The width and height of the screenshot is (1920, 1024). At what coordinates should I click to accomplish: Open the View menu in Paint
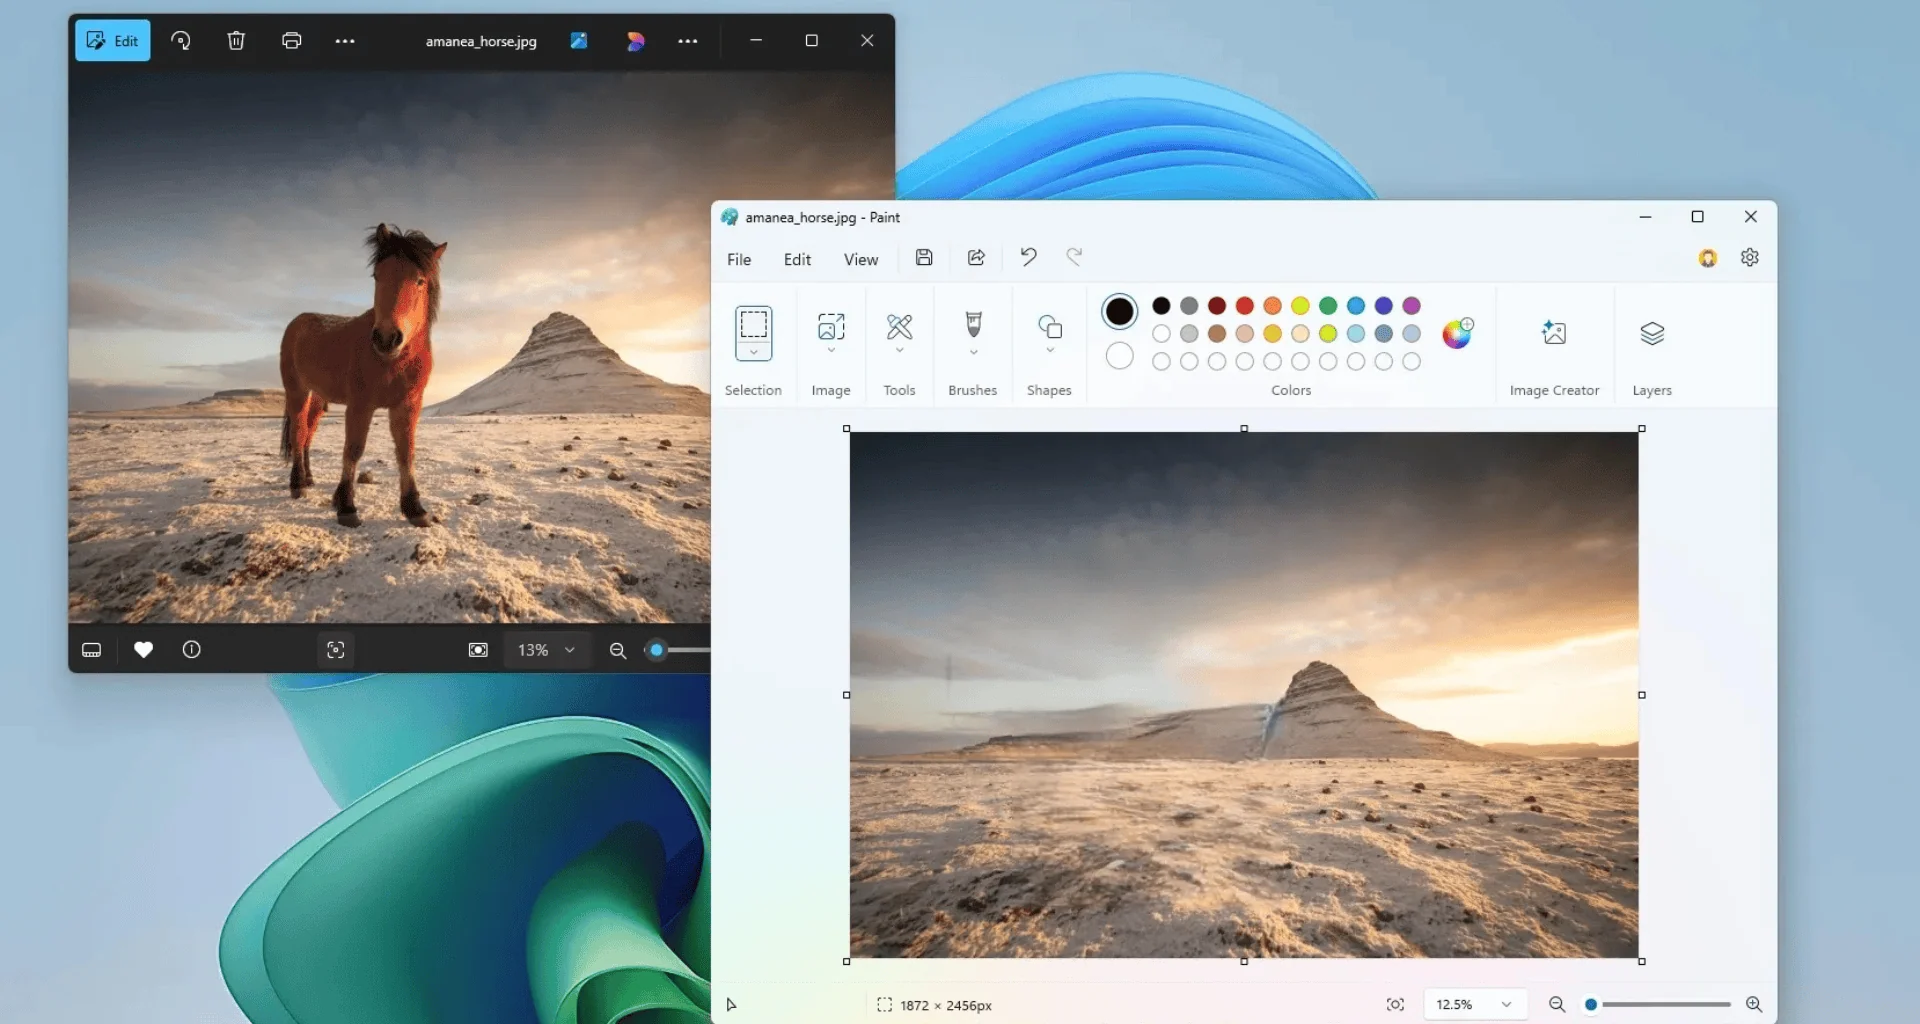(860, 260)
